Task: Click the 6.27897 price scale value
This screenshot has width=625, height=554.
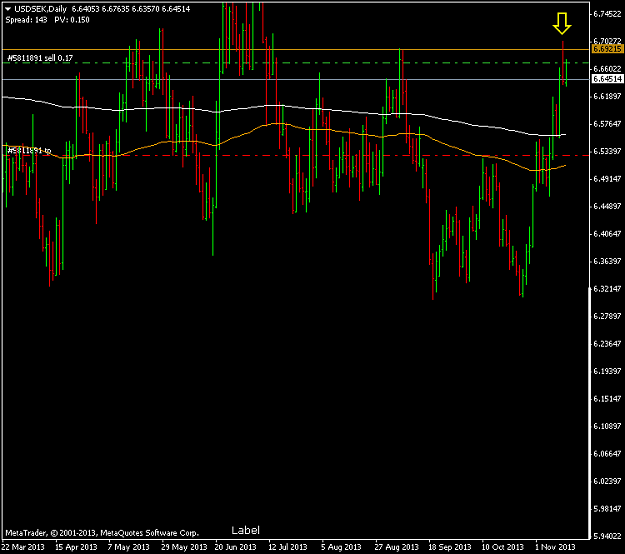Action: click(x=607, y=316)
